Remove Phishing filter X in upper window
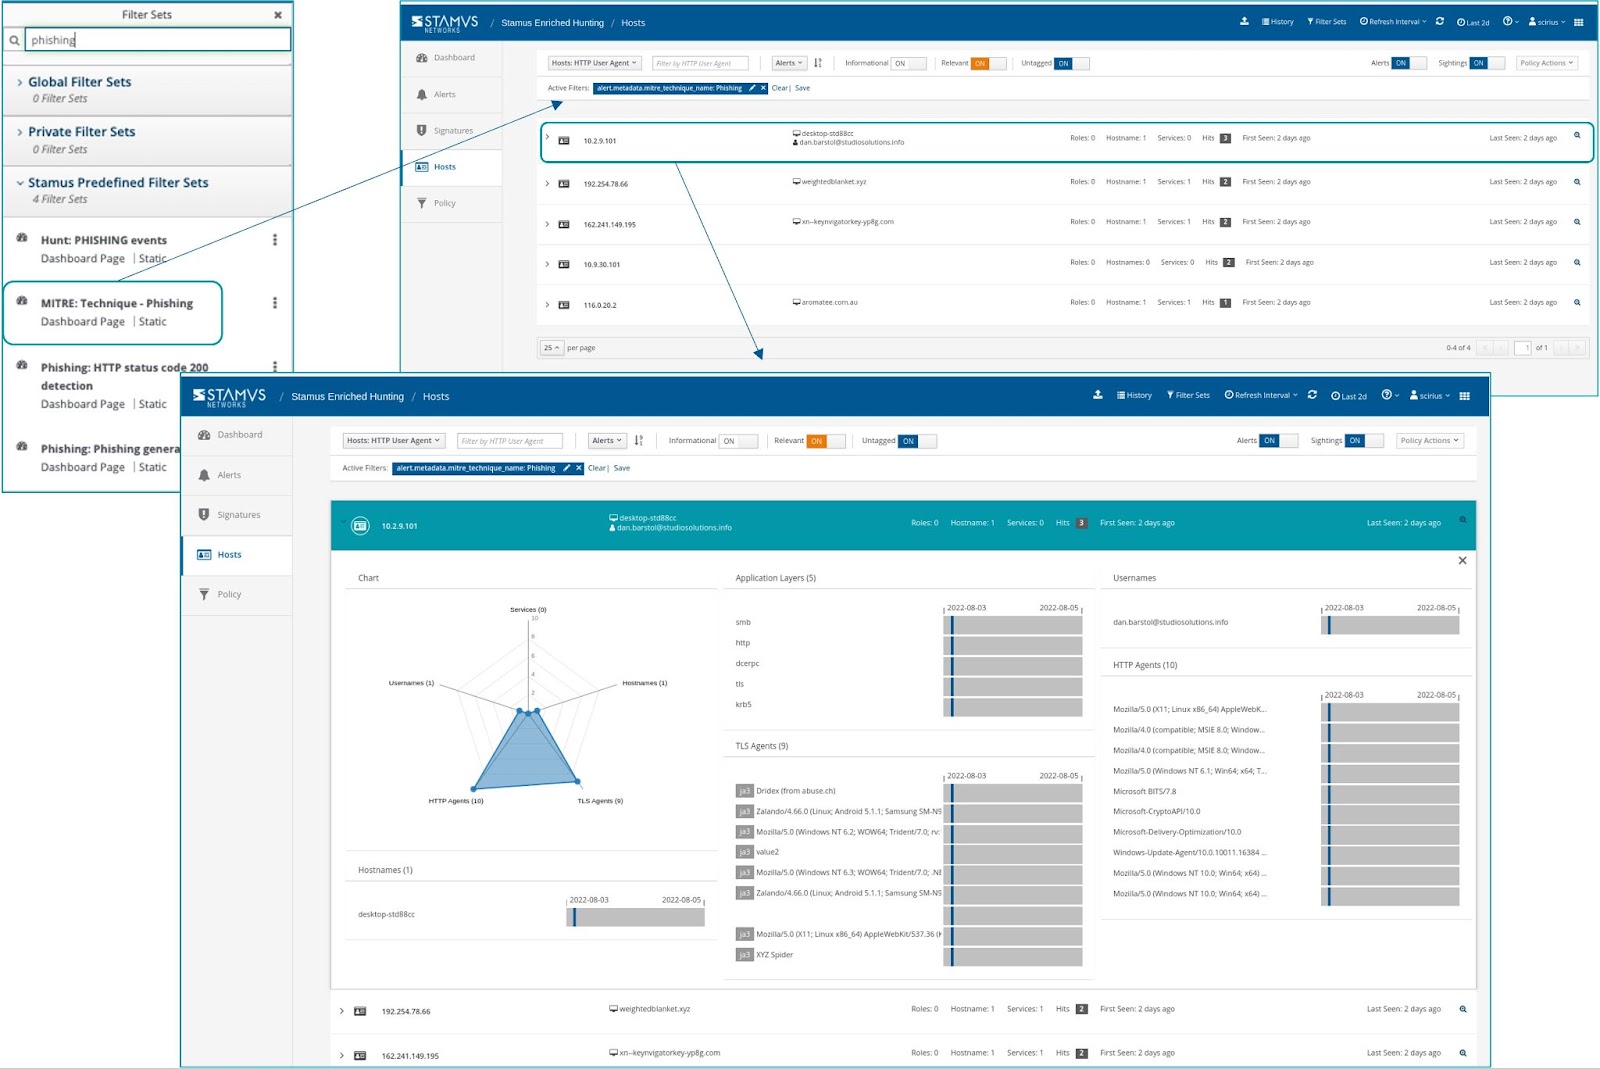The width and height of the screenshot is (1600, 1069). click(x=763, y=88)
